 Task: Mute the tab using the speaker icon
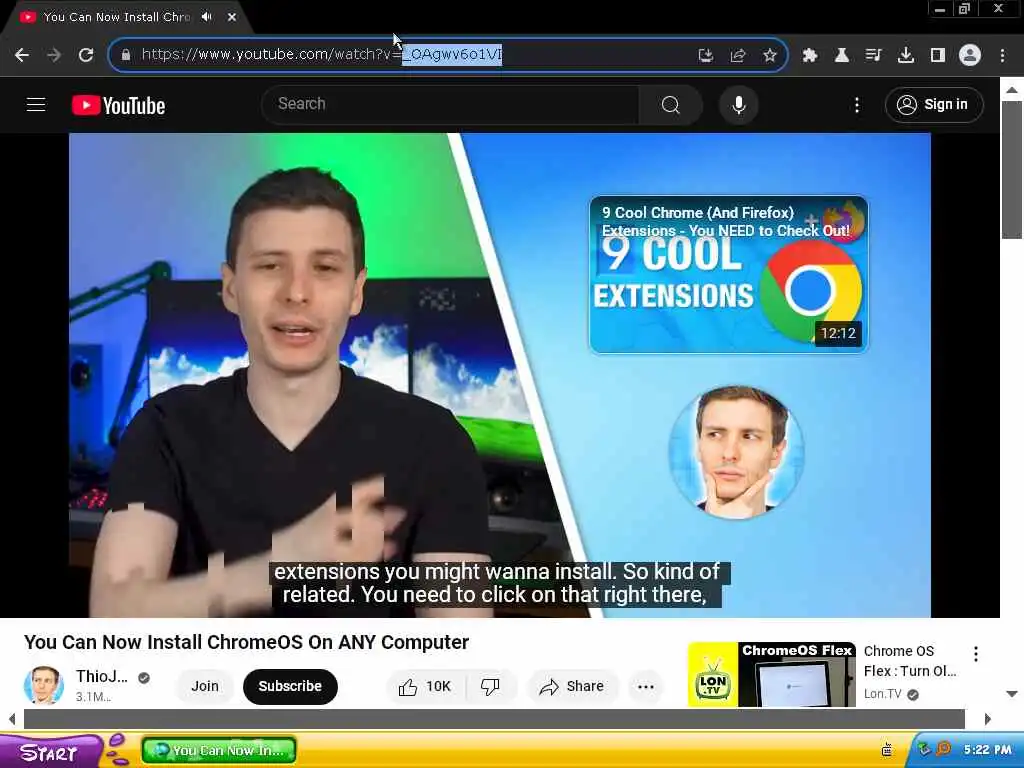(x=207, y=17)
